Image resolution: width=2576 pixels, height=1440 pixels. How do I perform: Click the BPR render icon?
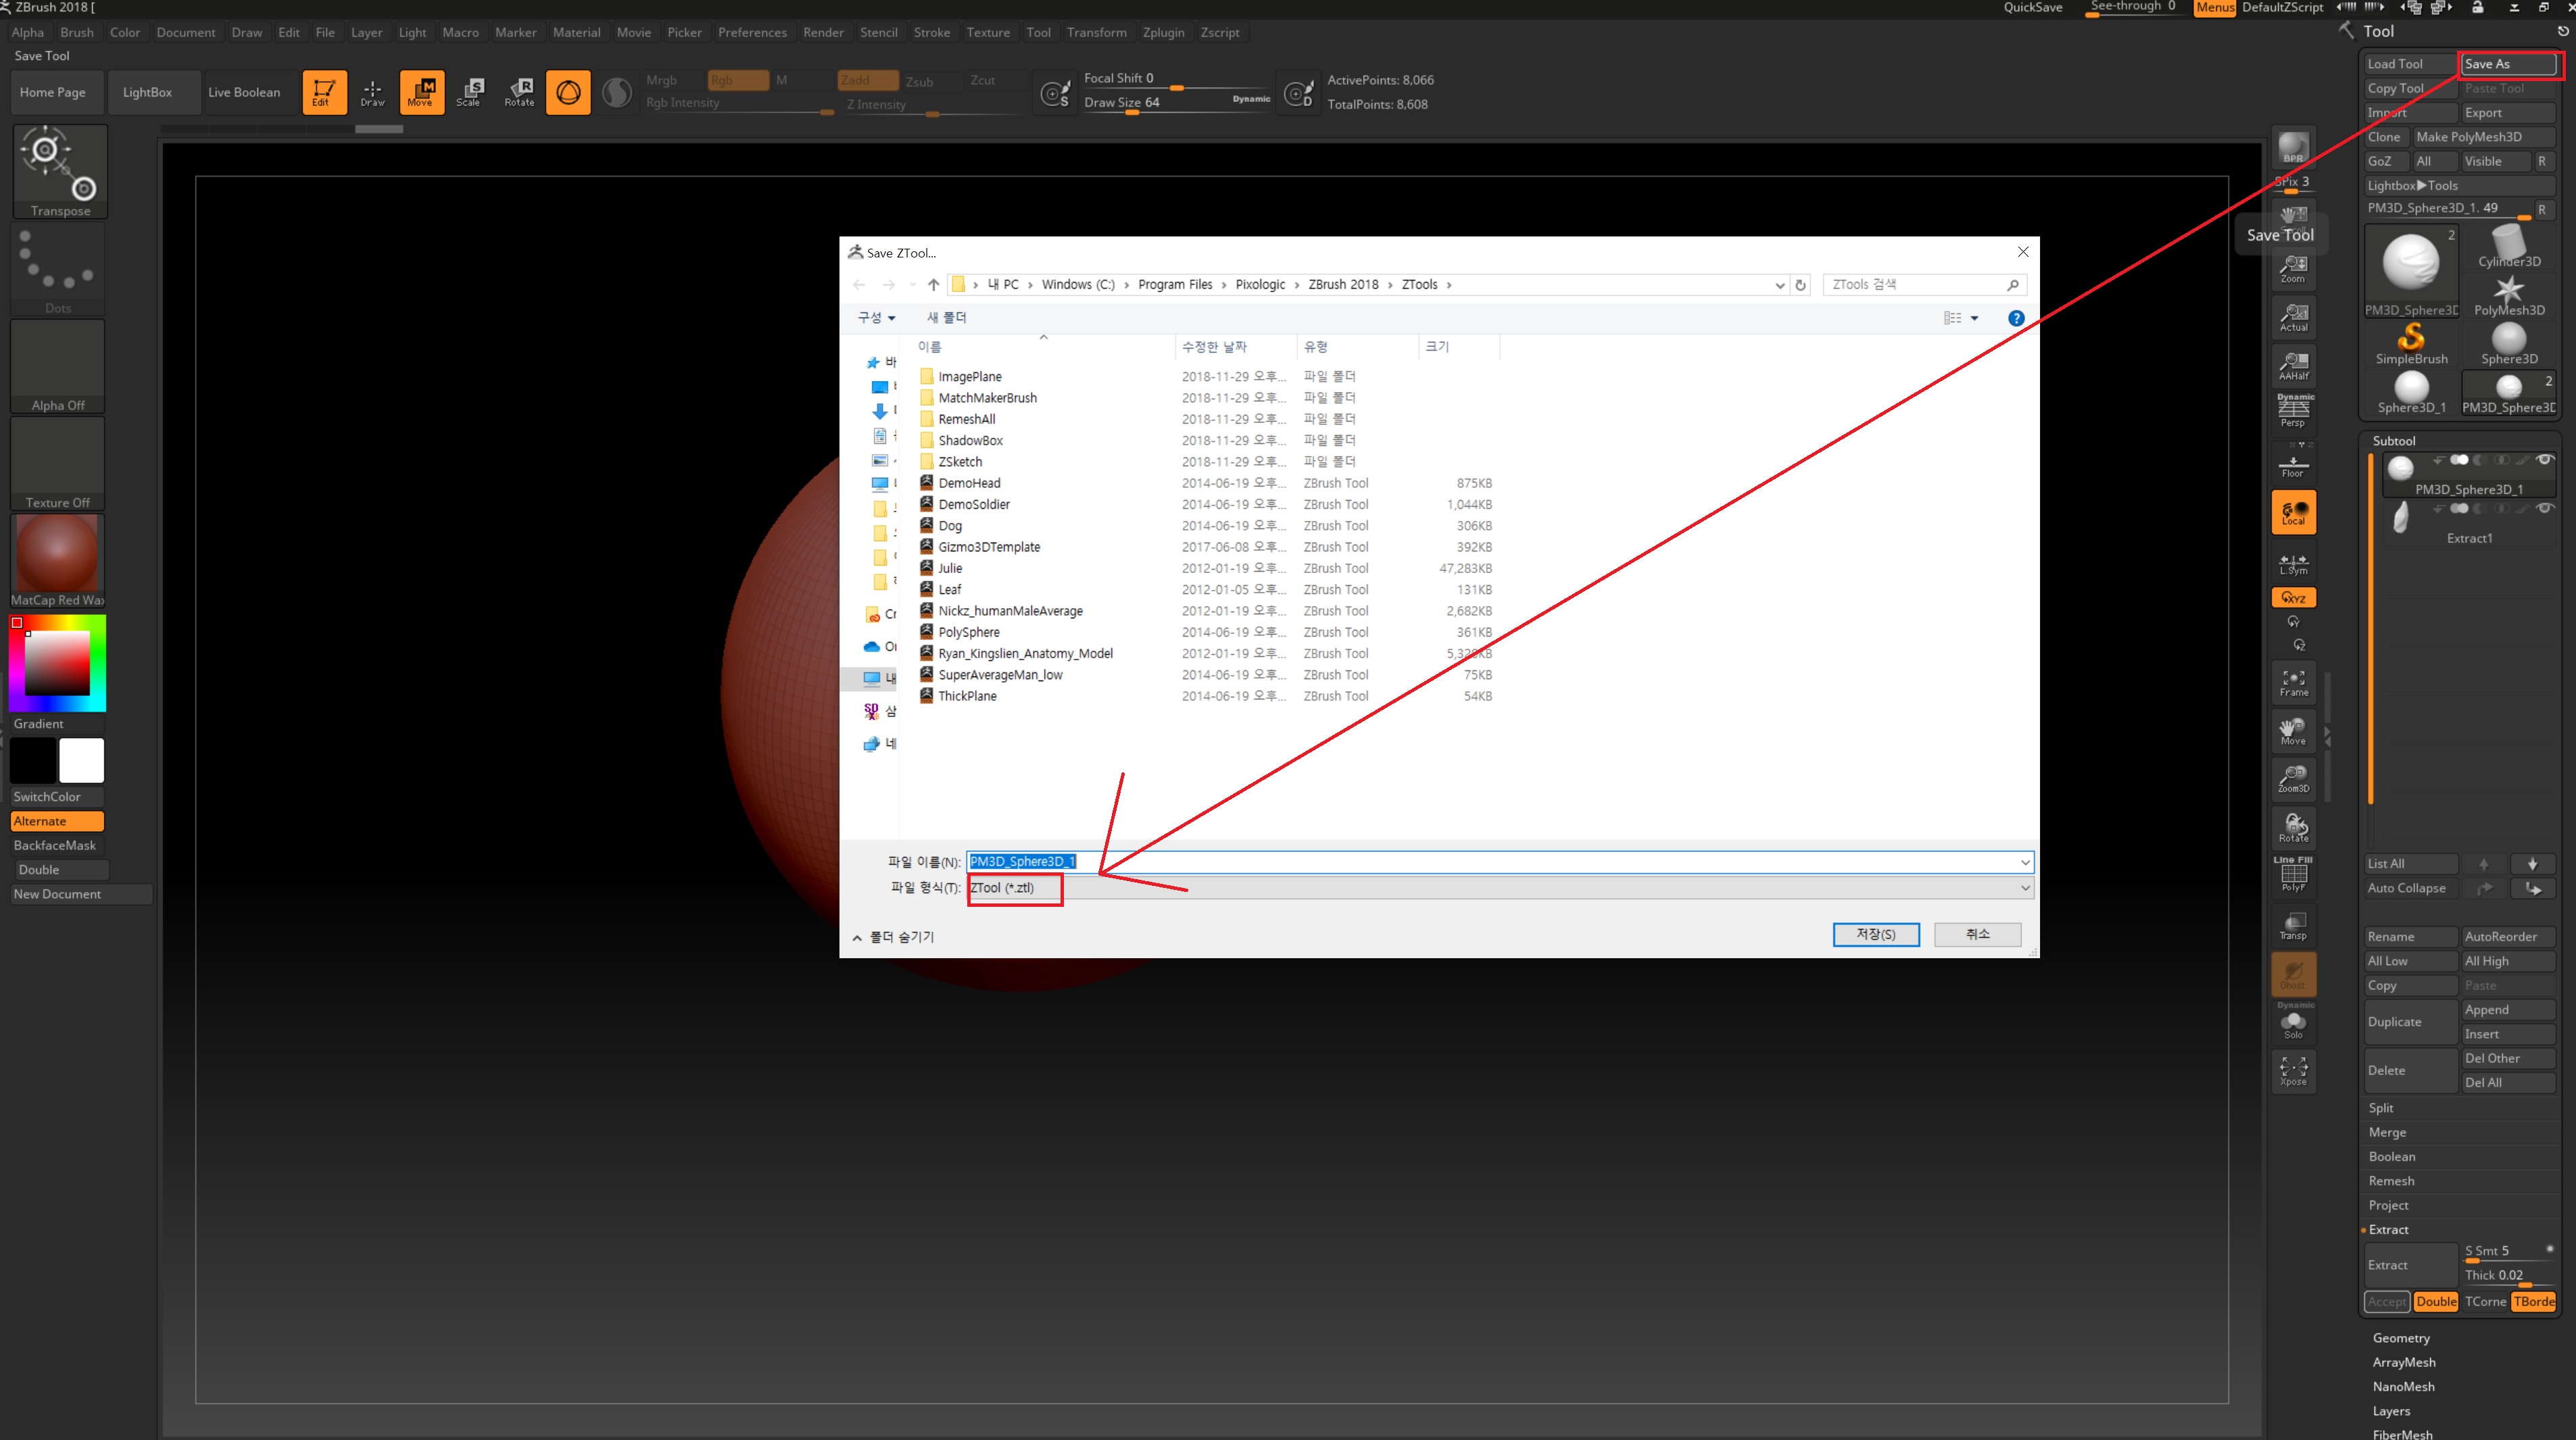coord(2293,148)
